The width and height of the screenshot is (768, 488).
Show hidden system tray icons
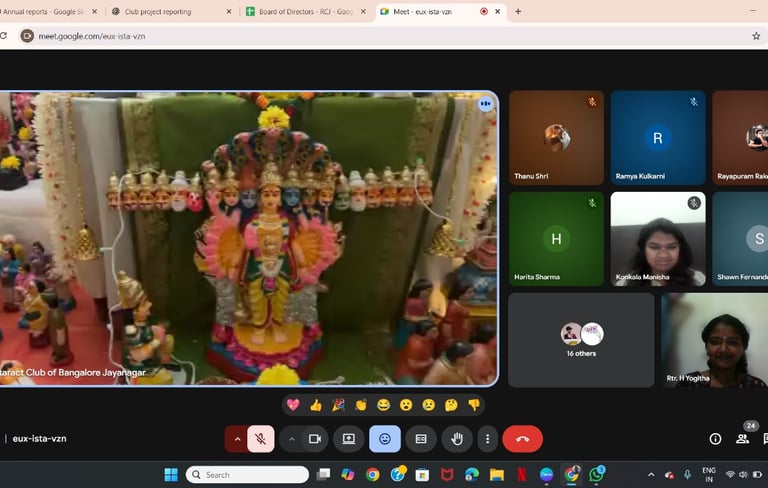651,474
